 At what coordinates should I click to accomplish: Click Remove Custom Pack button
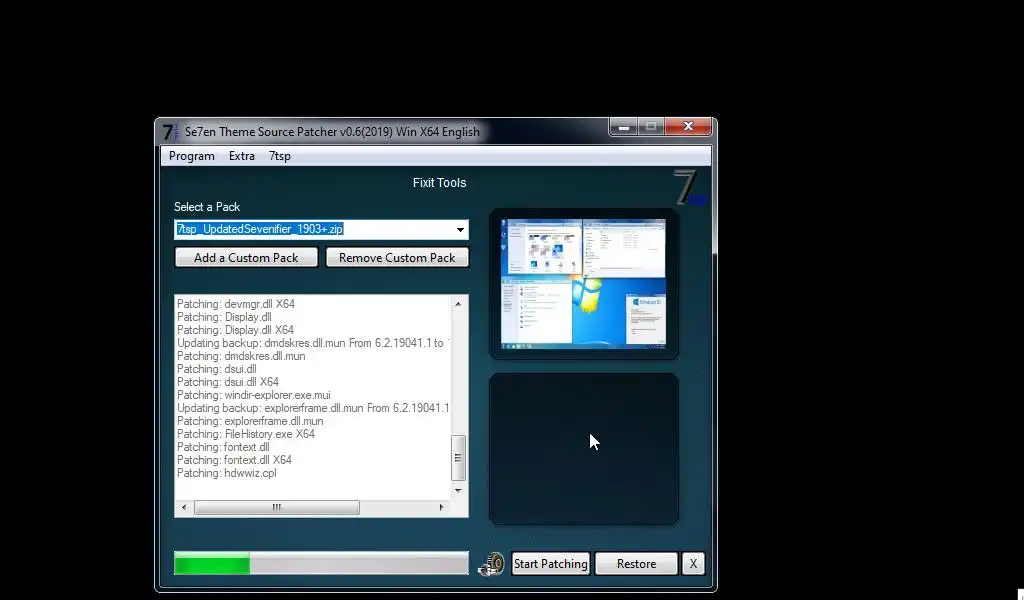click(397, 257)
